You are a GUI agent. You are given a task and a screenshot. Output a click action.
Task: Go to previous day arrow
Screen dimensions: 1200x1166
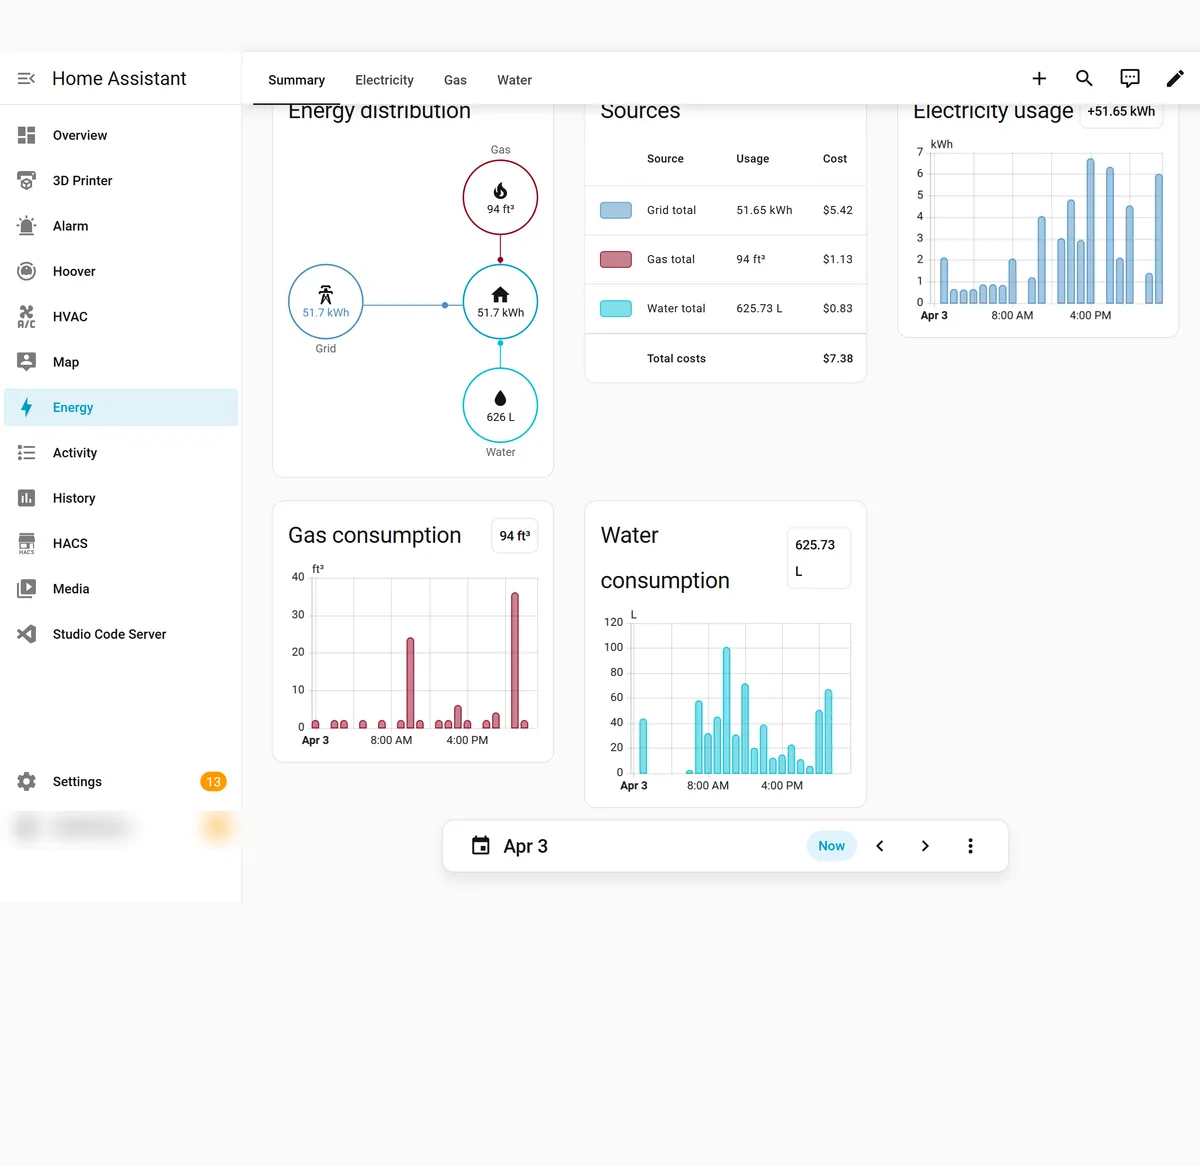coord(880,846)
